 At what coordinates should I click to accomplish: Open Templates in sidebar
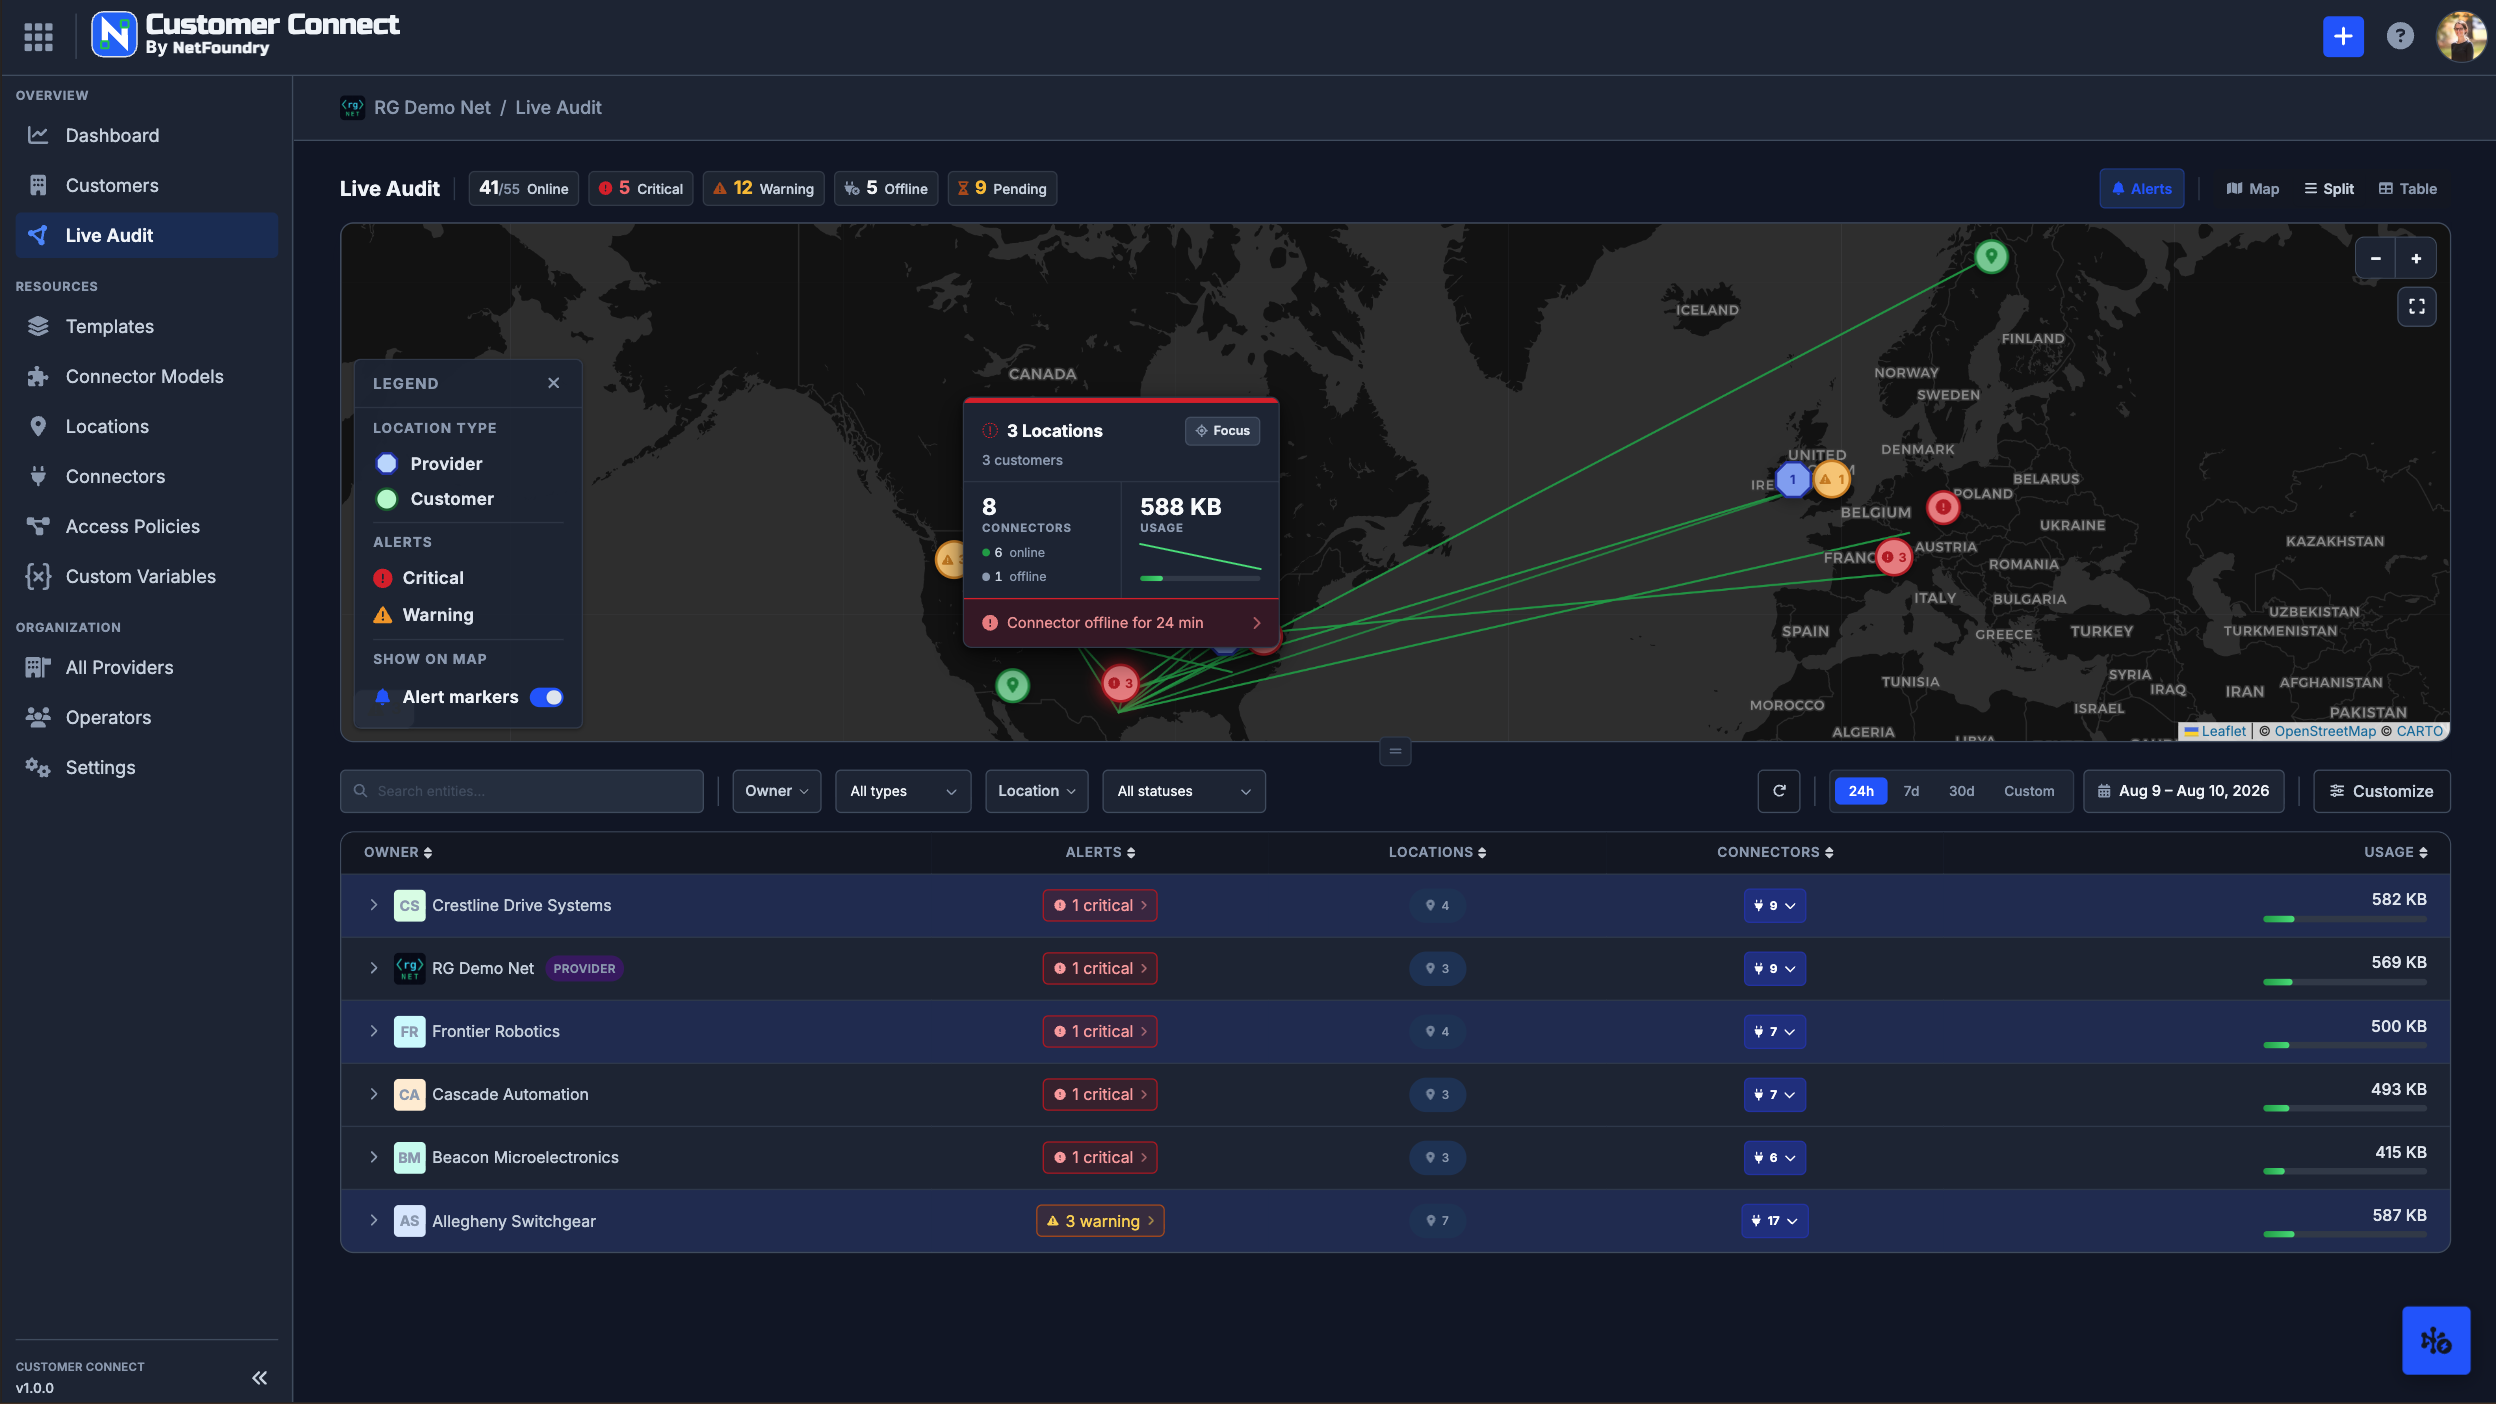[x=147, y=326]
